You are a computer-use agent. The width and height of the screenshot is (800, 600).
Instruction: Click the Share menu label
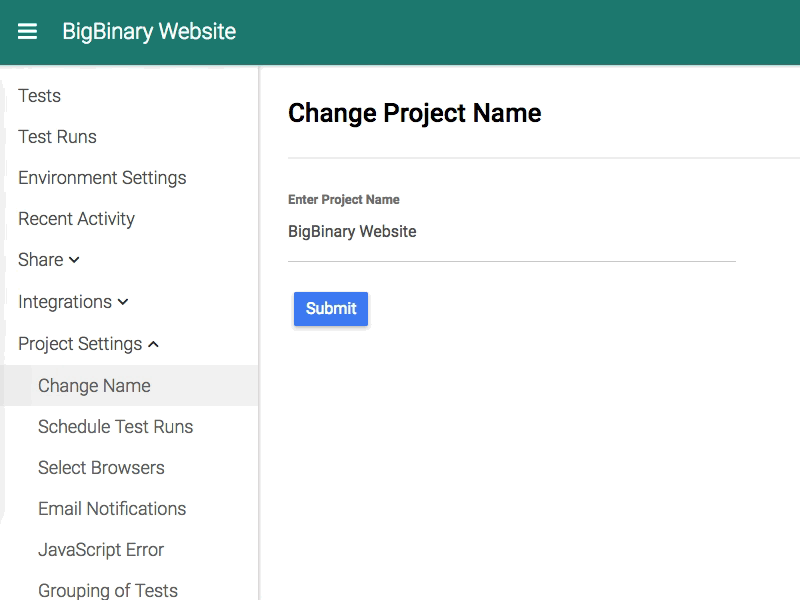tap(41, 260)
